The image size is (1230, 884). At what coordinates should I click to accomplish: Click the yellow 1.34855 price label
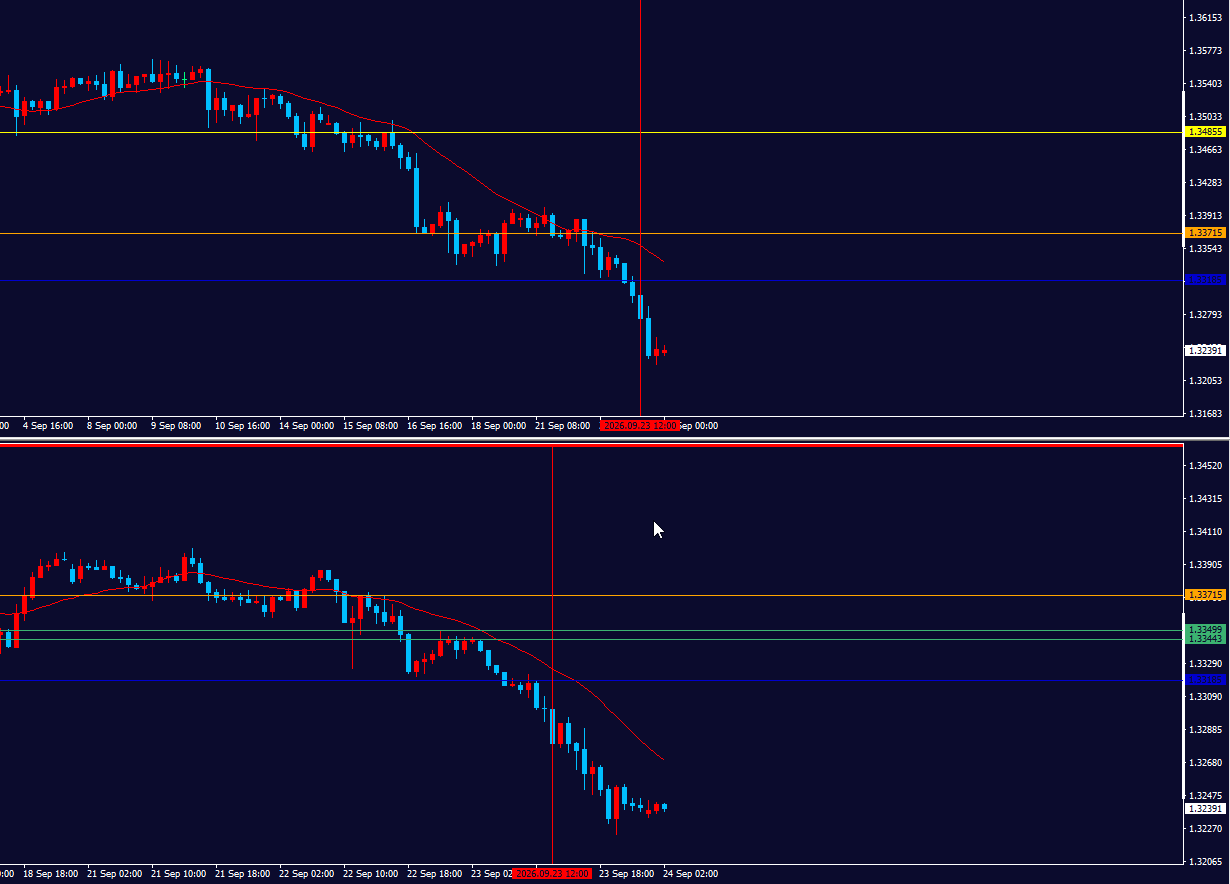(1205, 132)
